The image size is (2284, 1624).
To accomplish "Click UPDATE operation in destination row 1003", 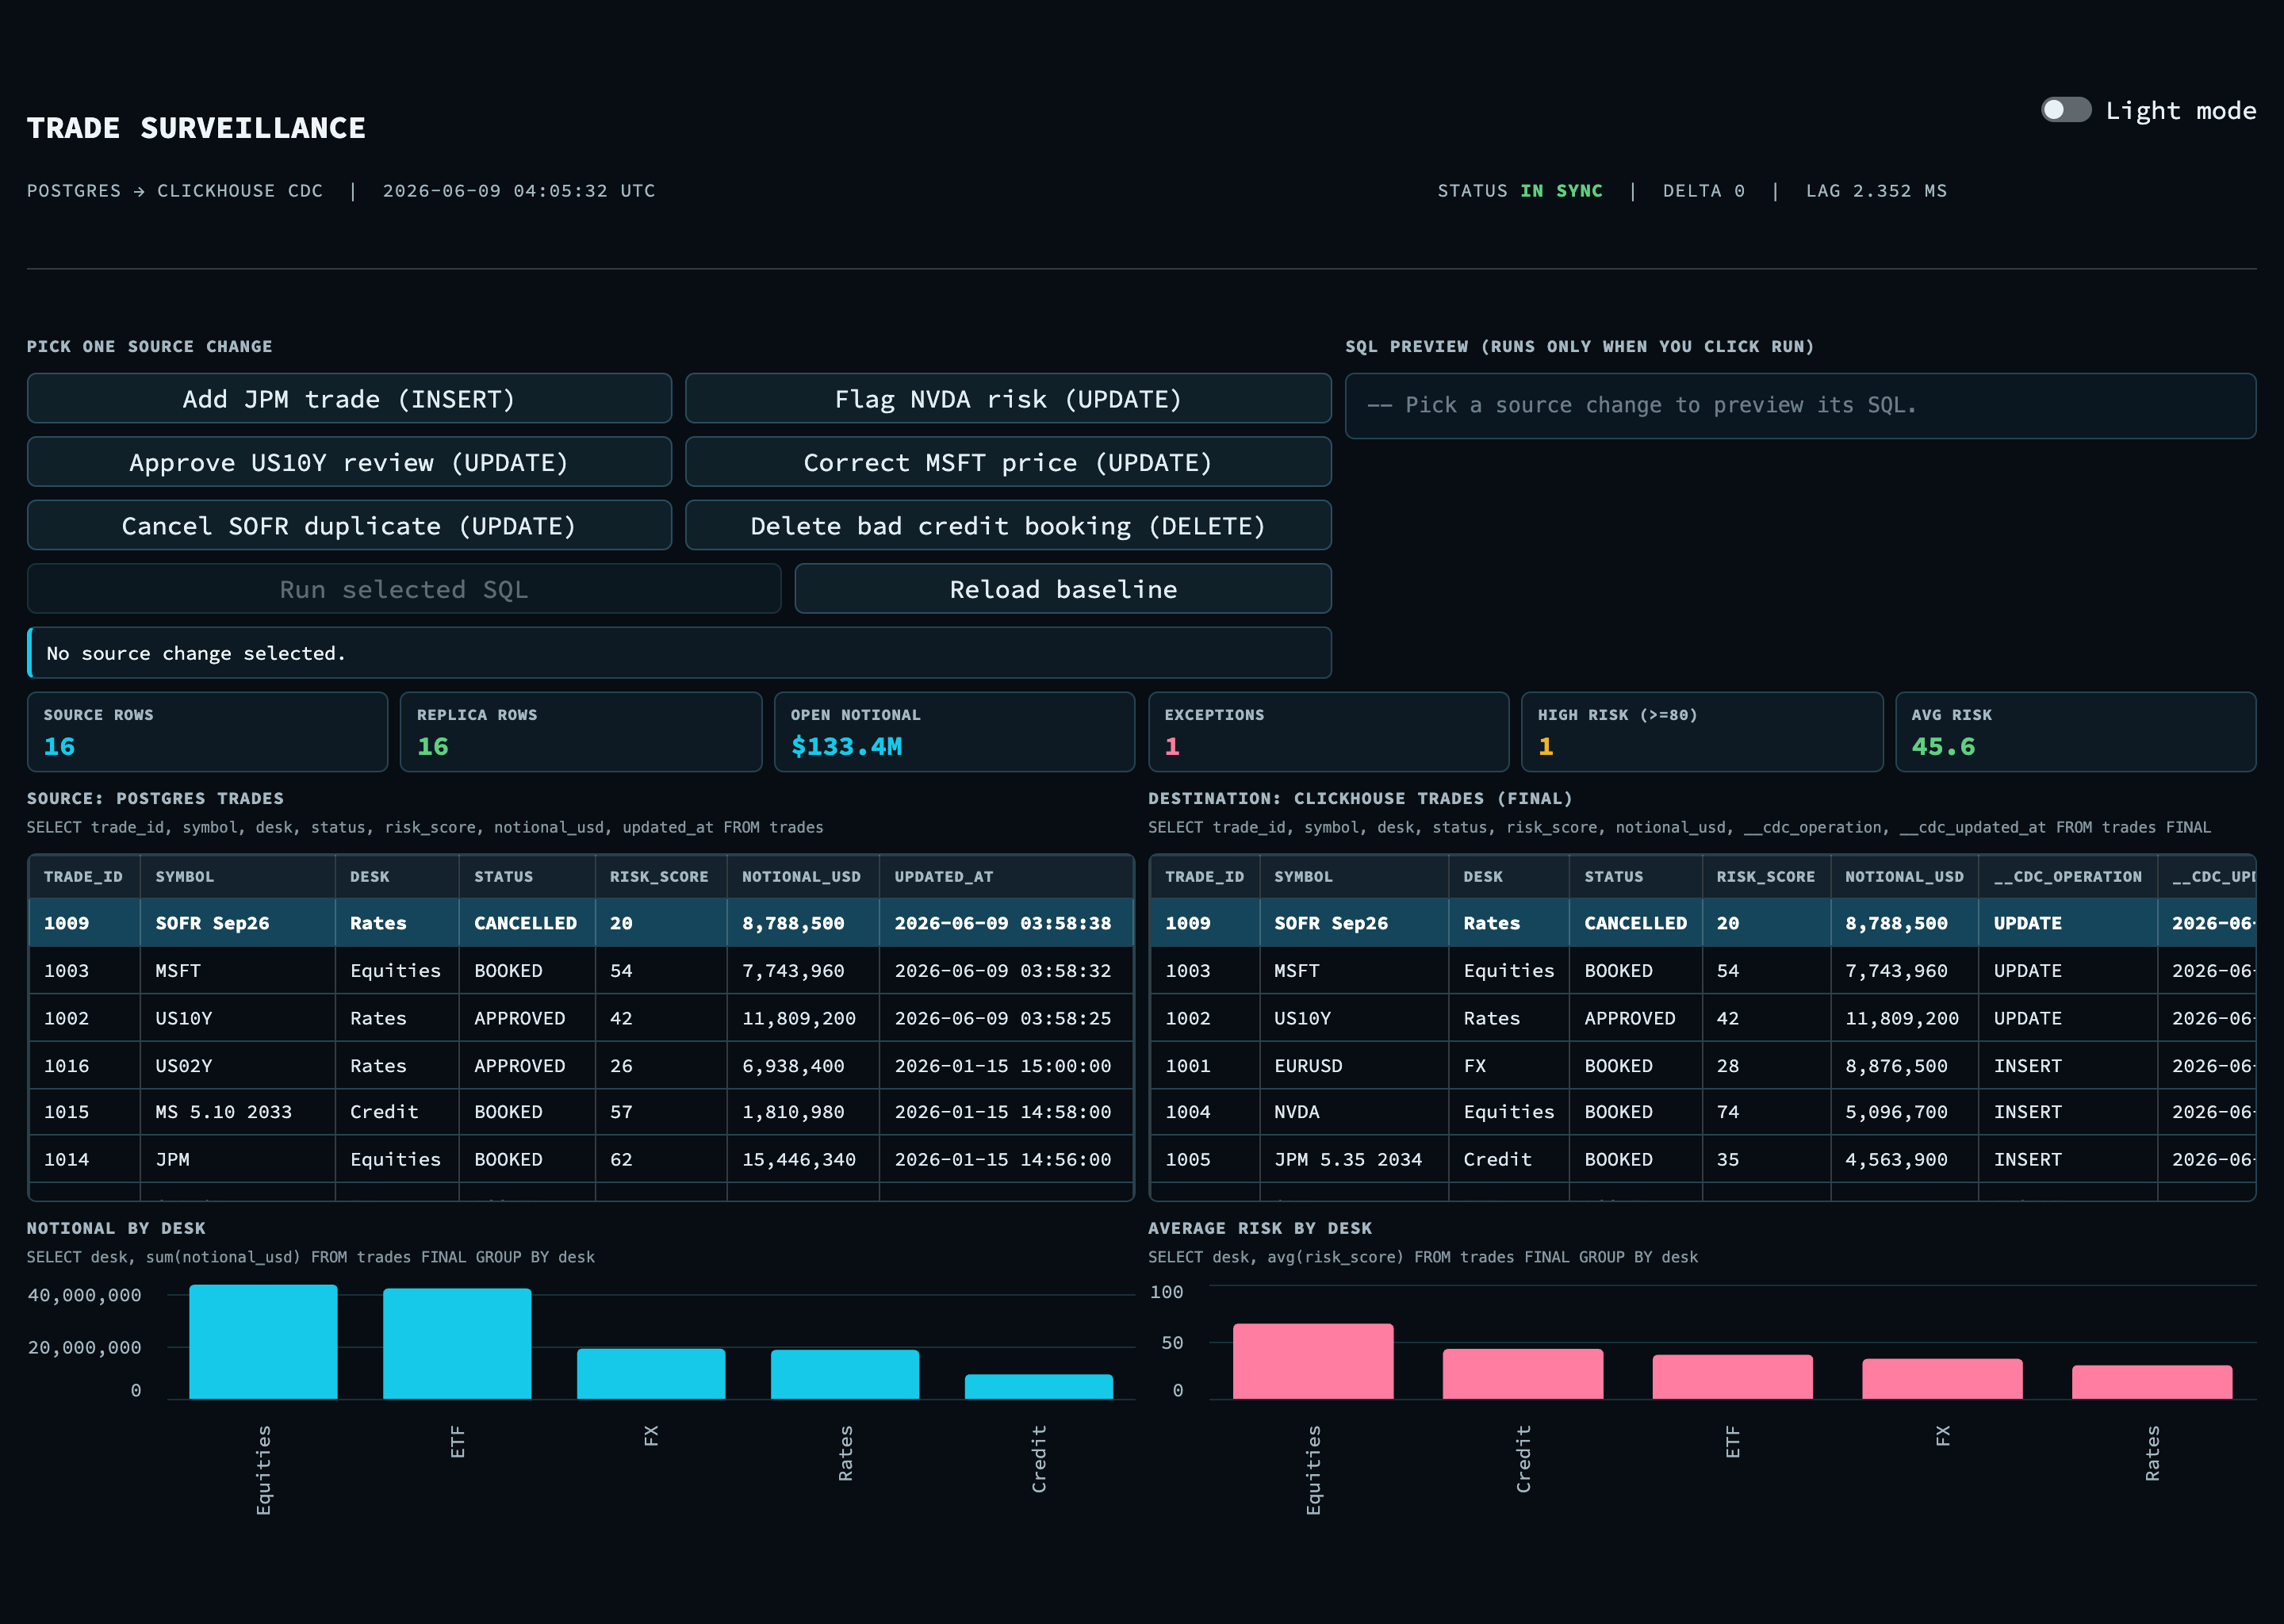I will point(2067,971).
